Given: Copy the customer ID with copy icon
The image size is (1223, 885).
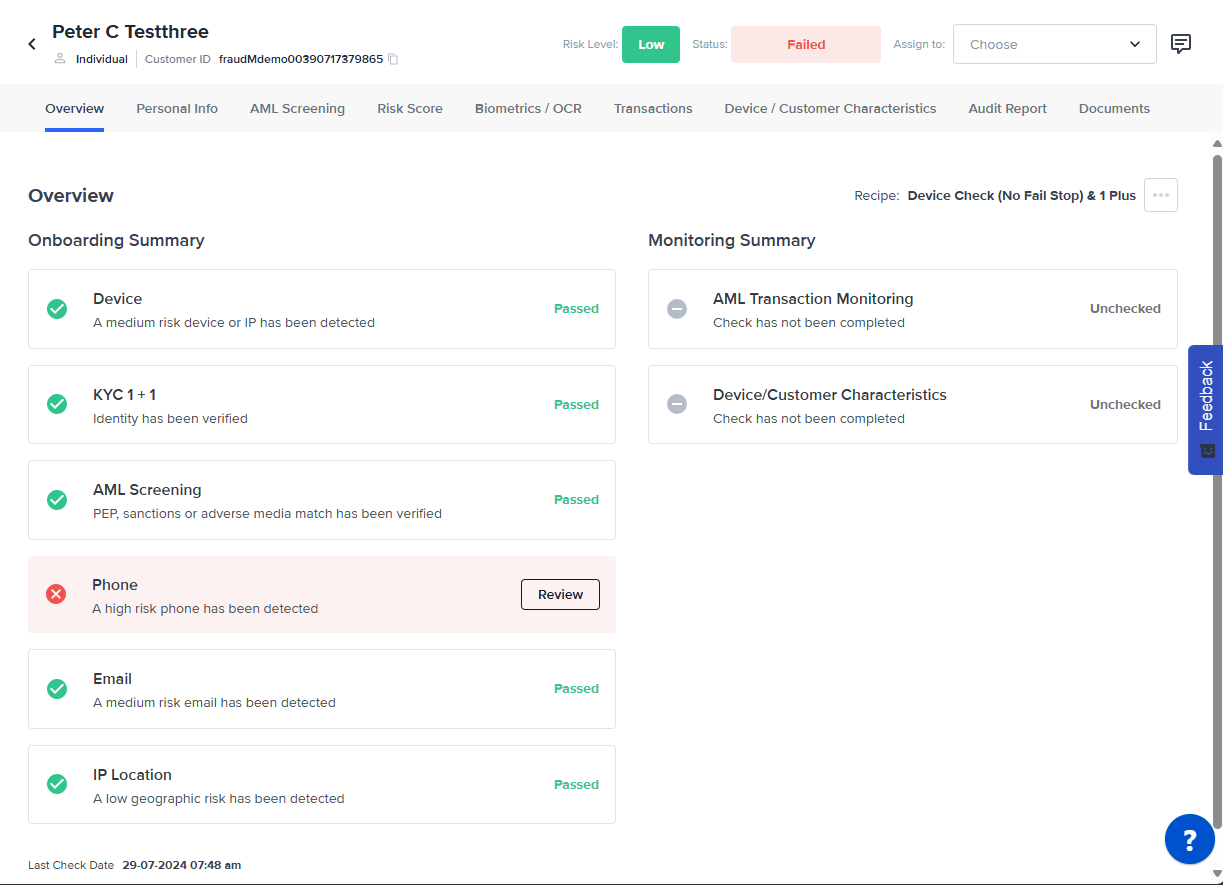Looking at the screenshot, I should click(x=393, y=59).
